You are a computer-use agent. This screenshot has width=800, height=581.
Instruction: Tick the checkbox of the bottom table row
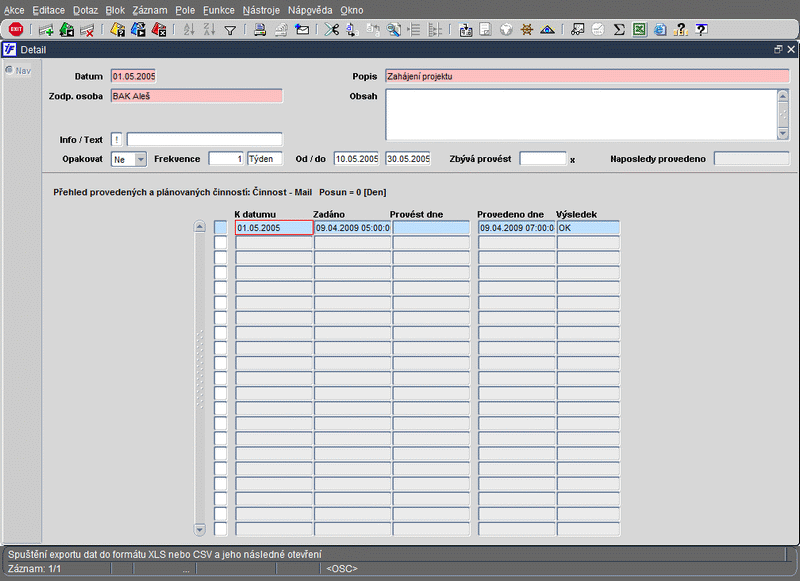tap(220, 529)
